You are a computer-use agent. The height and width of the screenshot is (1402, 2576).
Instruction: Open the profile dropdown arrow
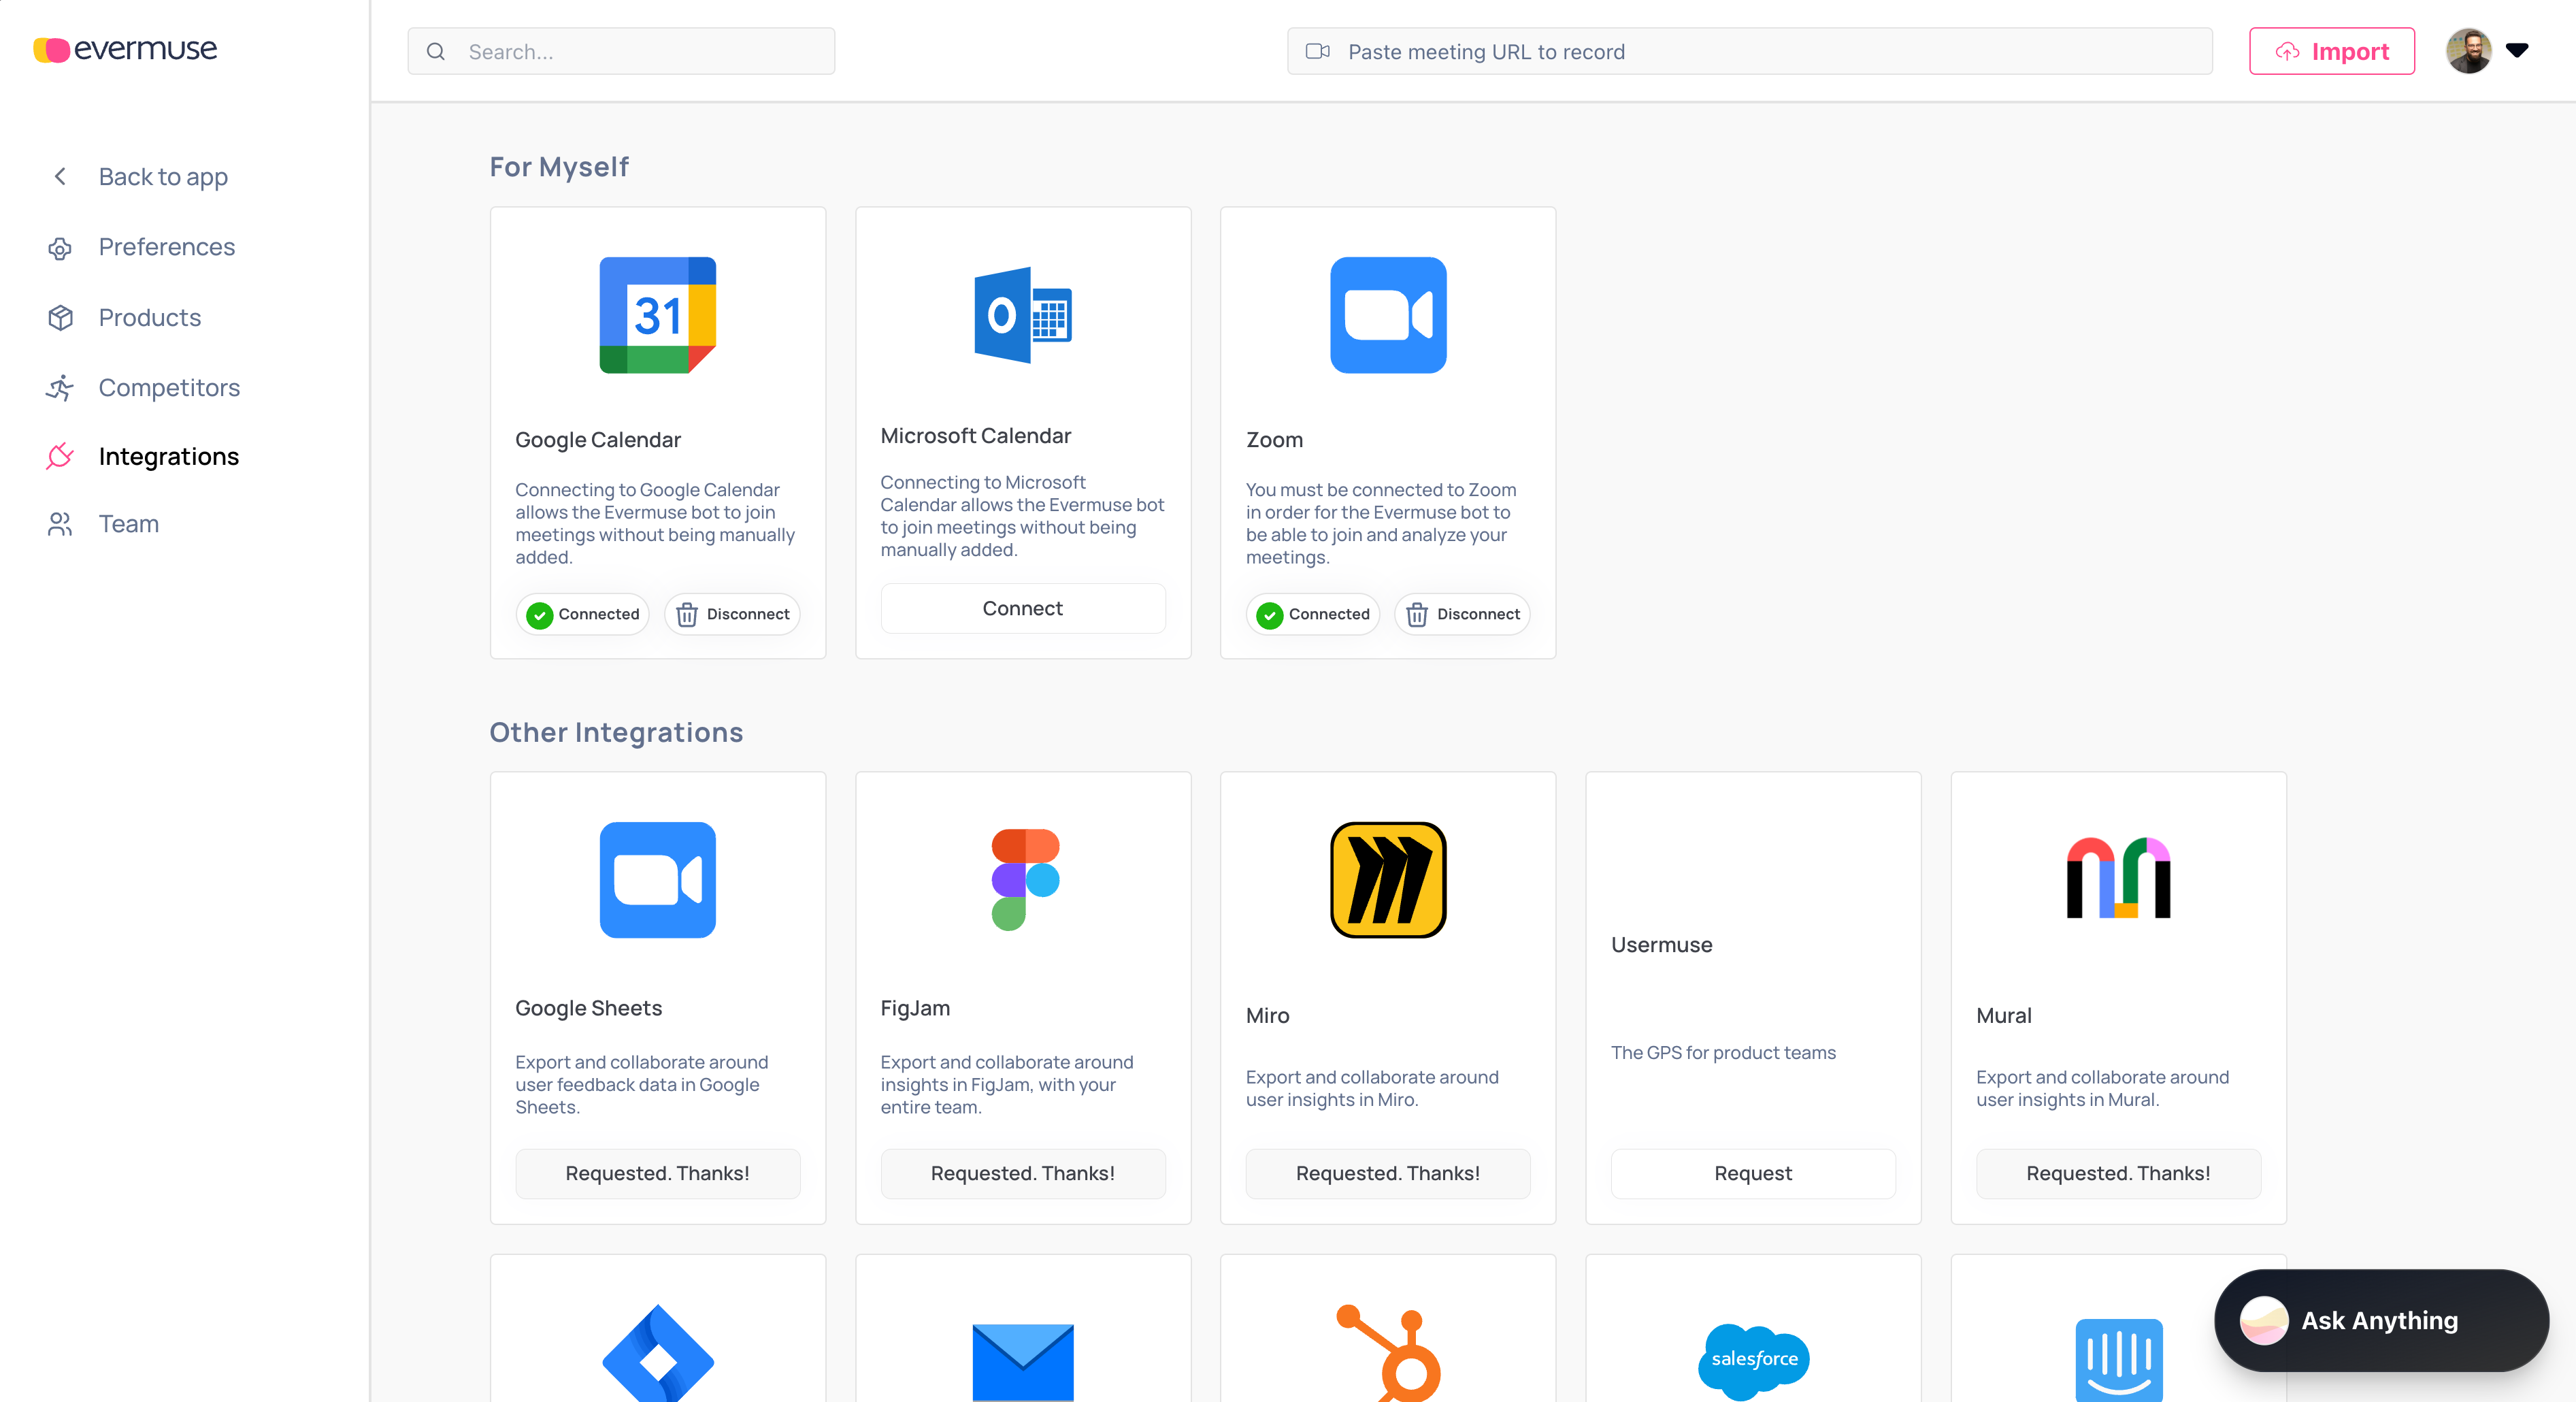coord(2517,50)
